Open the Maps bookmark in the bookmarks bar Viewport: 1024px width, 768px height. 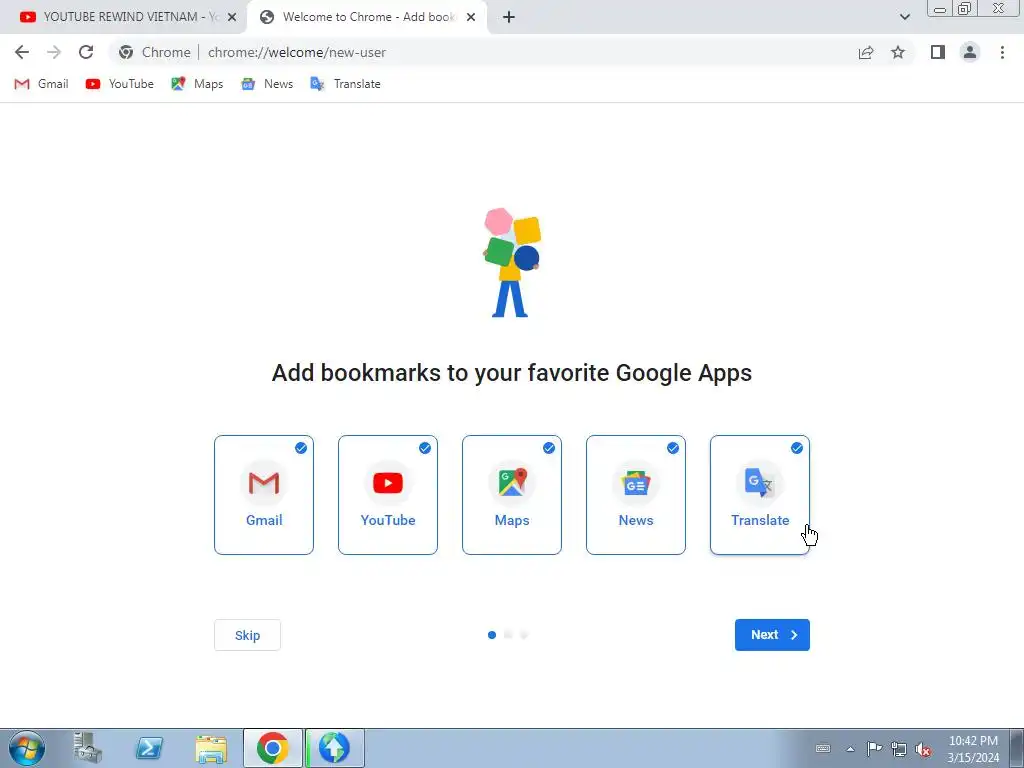(x=197, y=84)
